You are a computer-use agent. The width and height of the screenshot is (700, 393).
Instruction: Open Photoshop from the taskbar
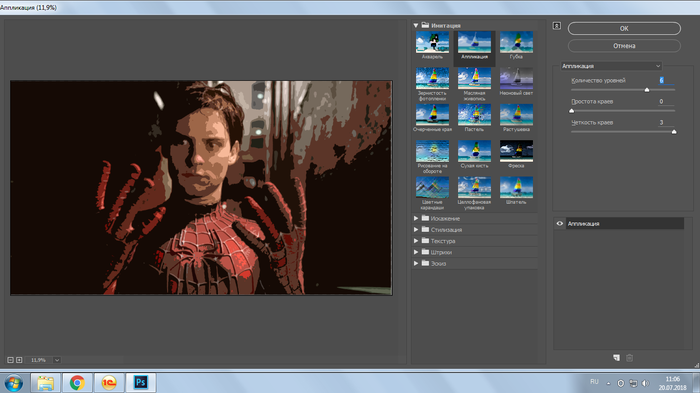click(x=141, y=382)
